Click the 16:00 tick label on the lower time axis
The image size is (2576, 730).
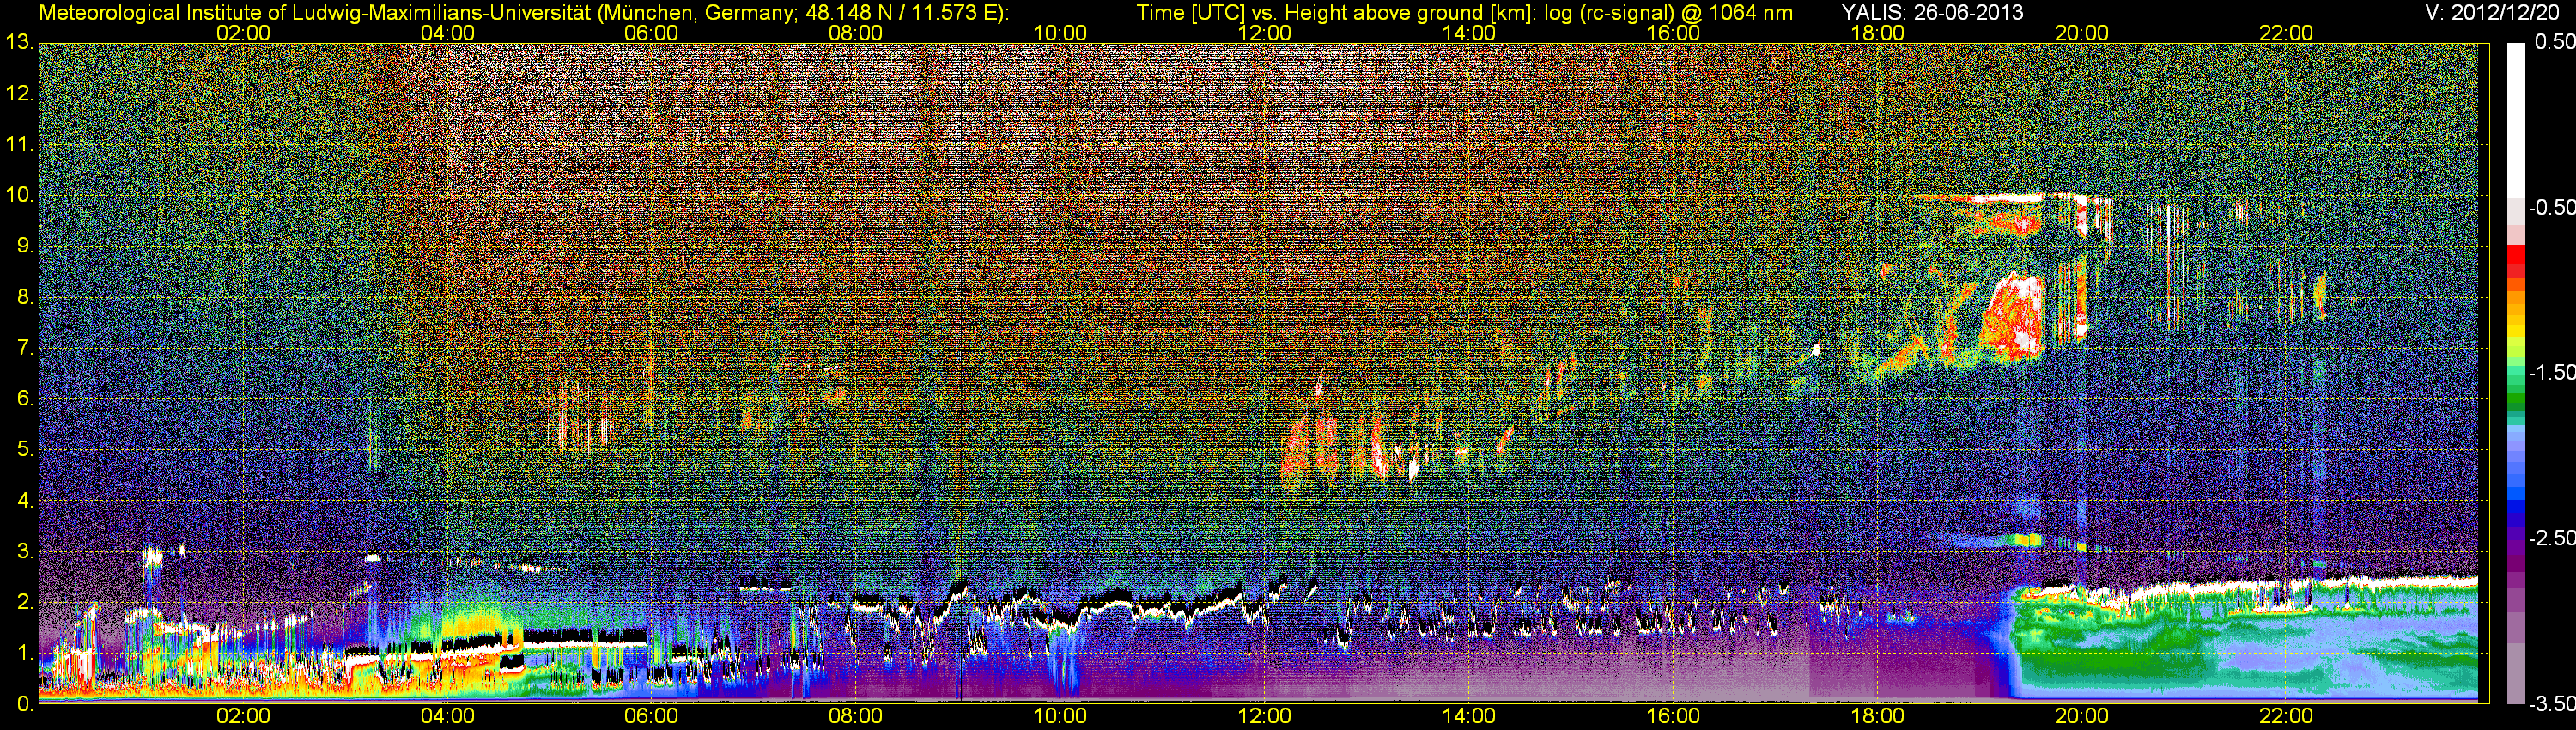(x=1673, y=716)
